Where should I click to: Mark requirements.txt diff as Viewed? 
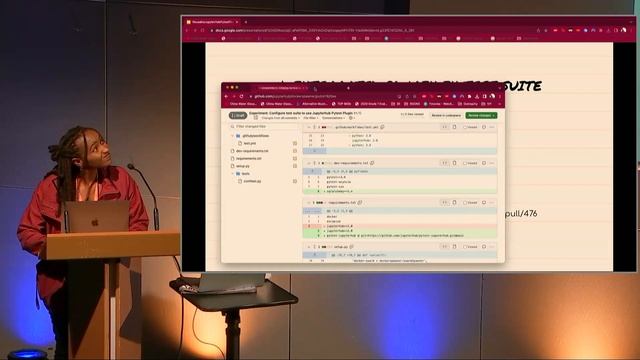(470, 202)
